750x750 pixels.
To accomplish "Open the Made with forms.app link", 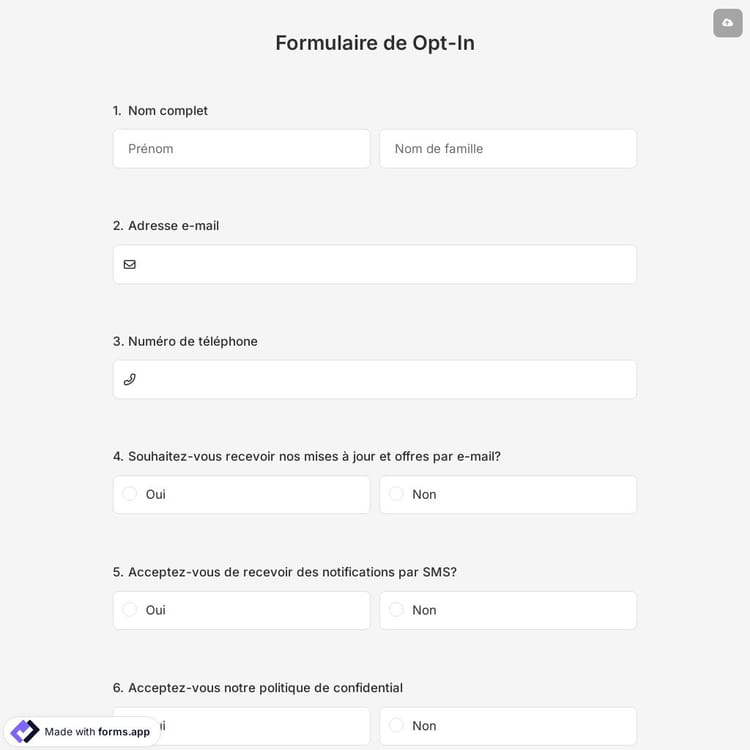I will [97, 731].
